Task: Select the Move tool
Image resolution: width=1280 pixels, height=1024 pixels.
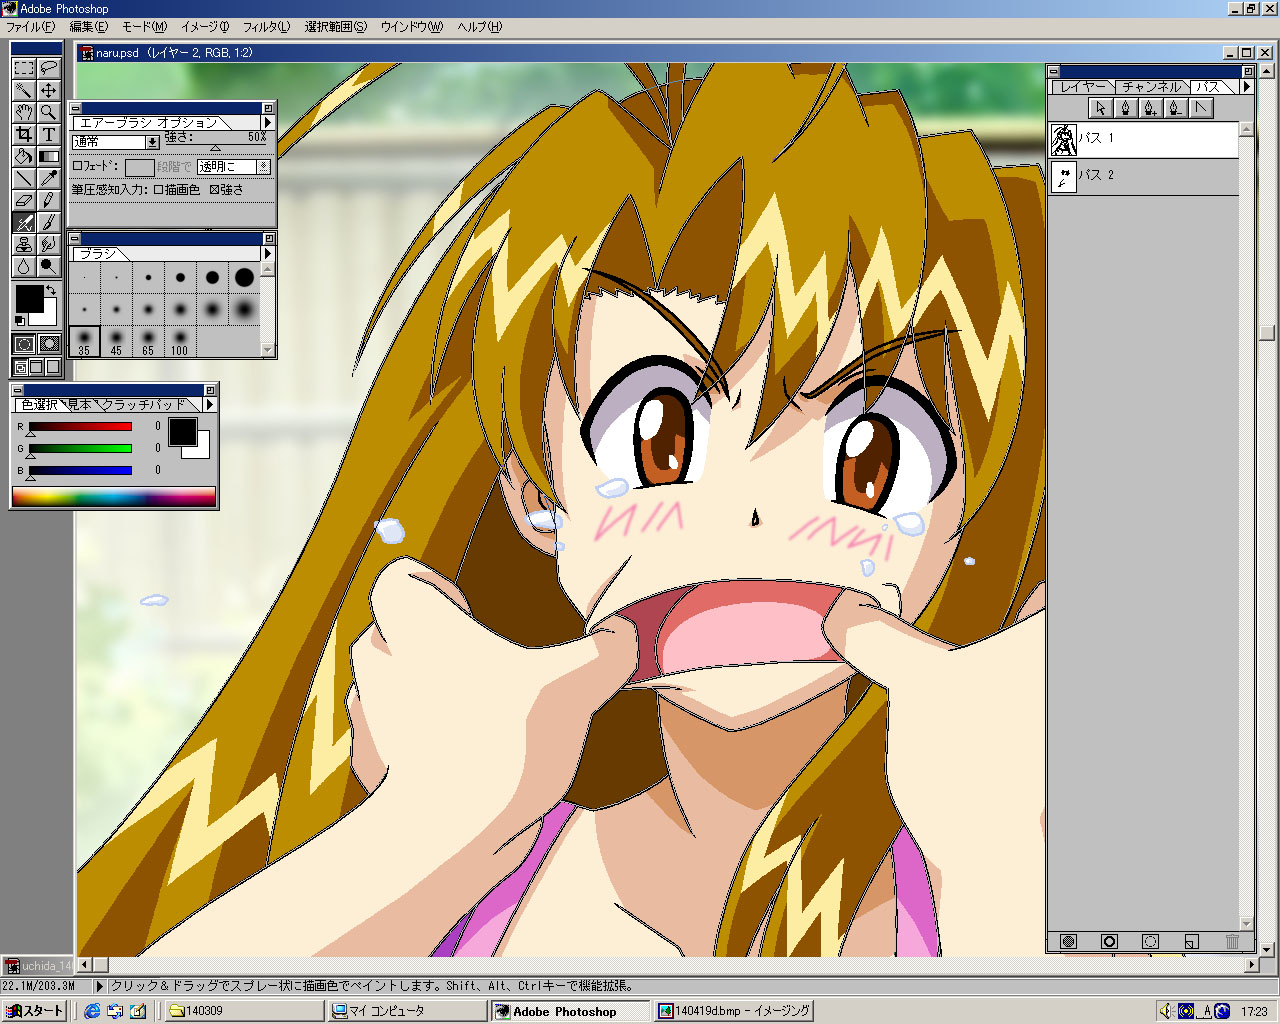Action: coord(48,90)
